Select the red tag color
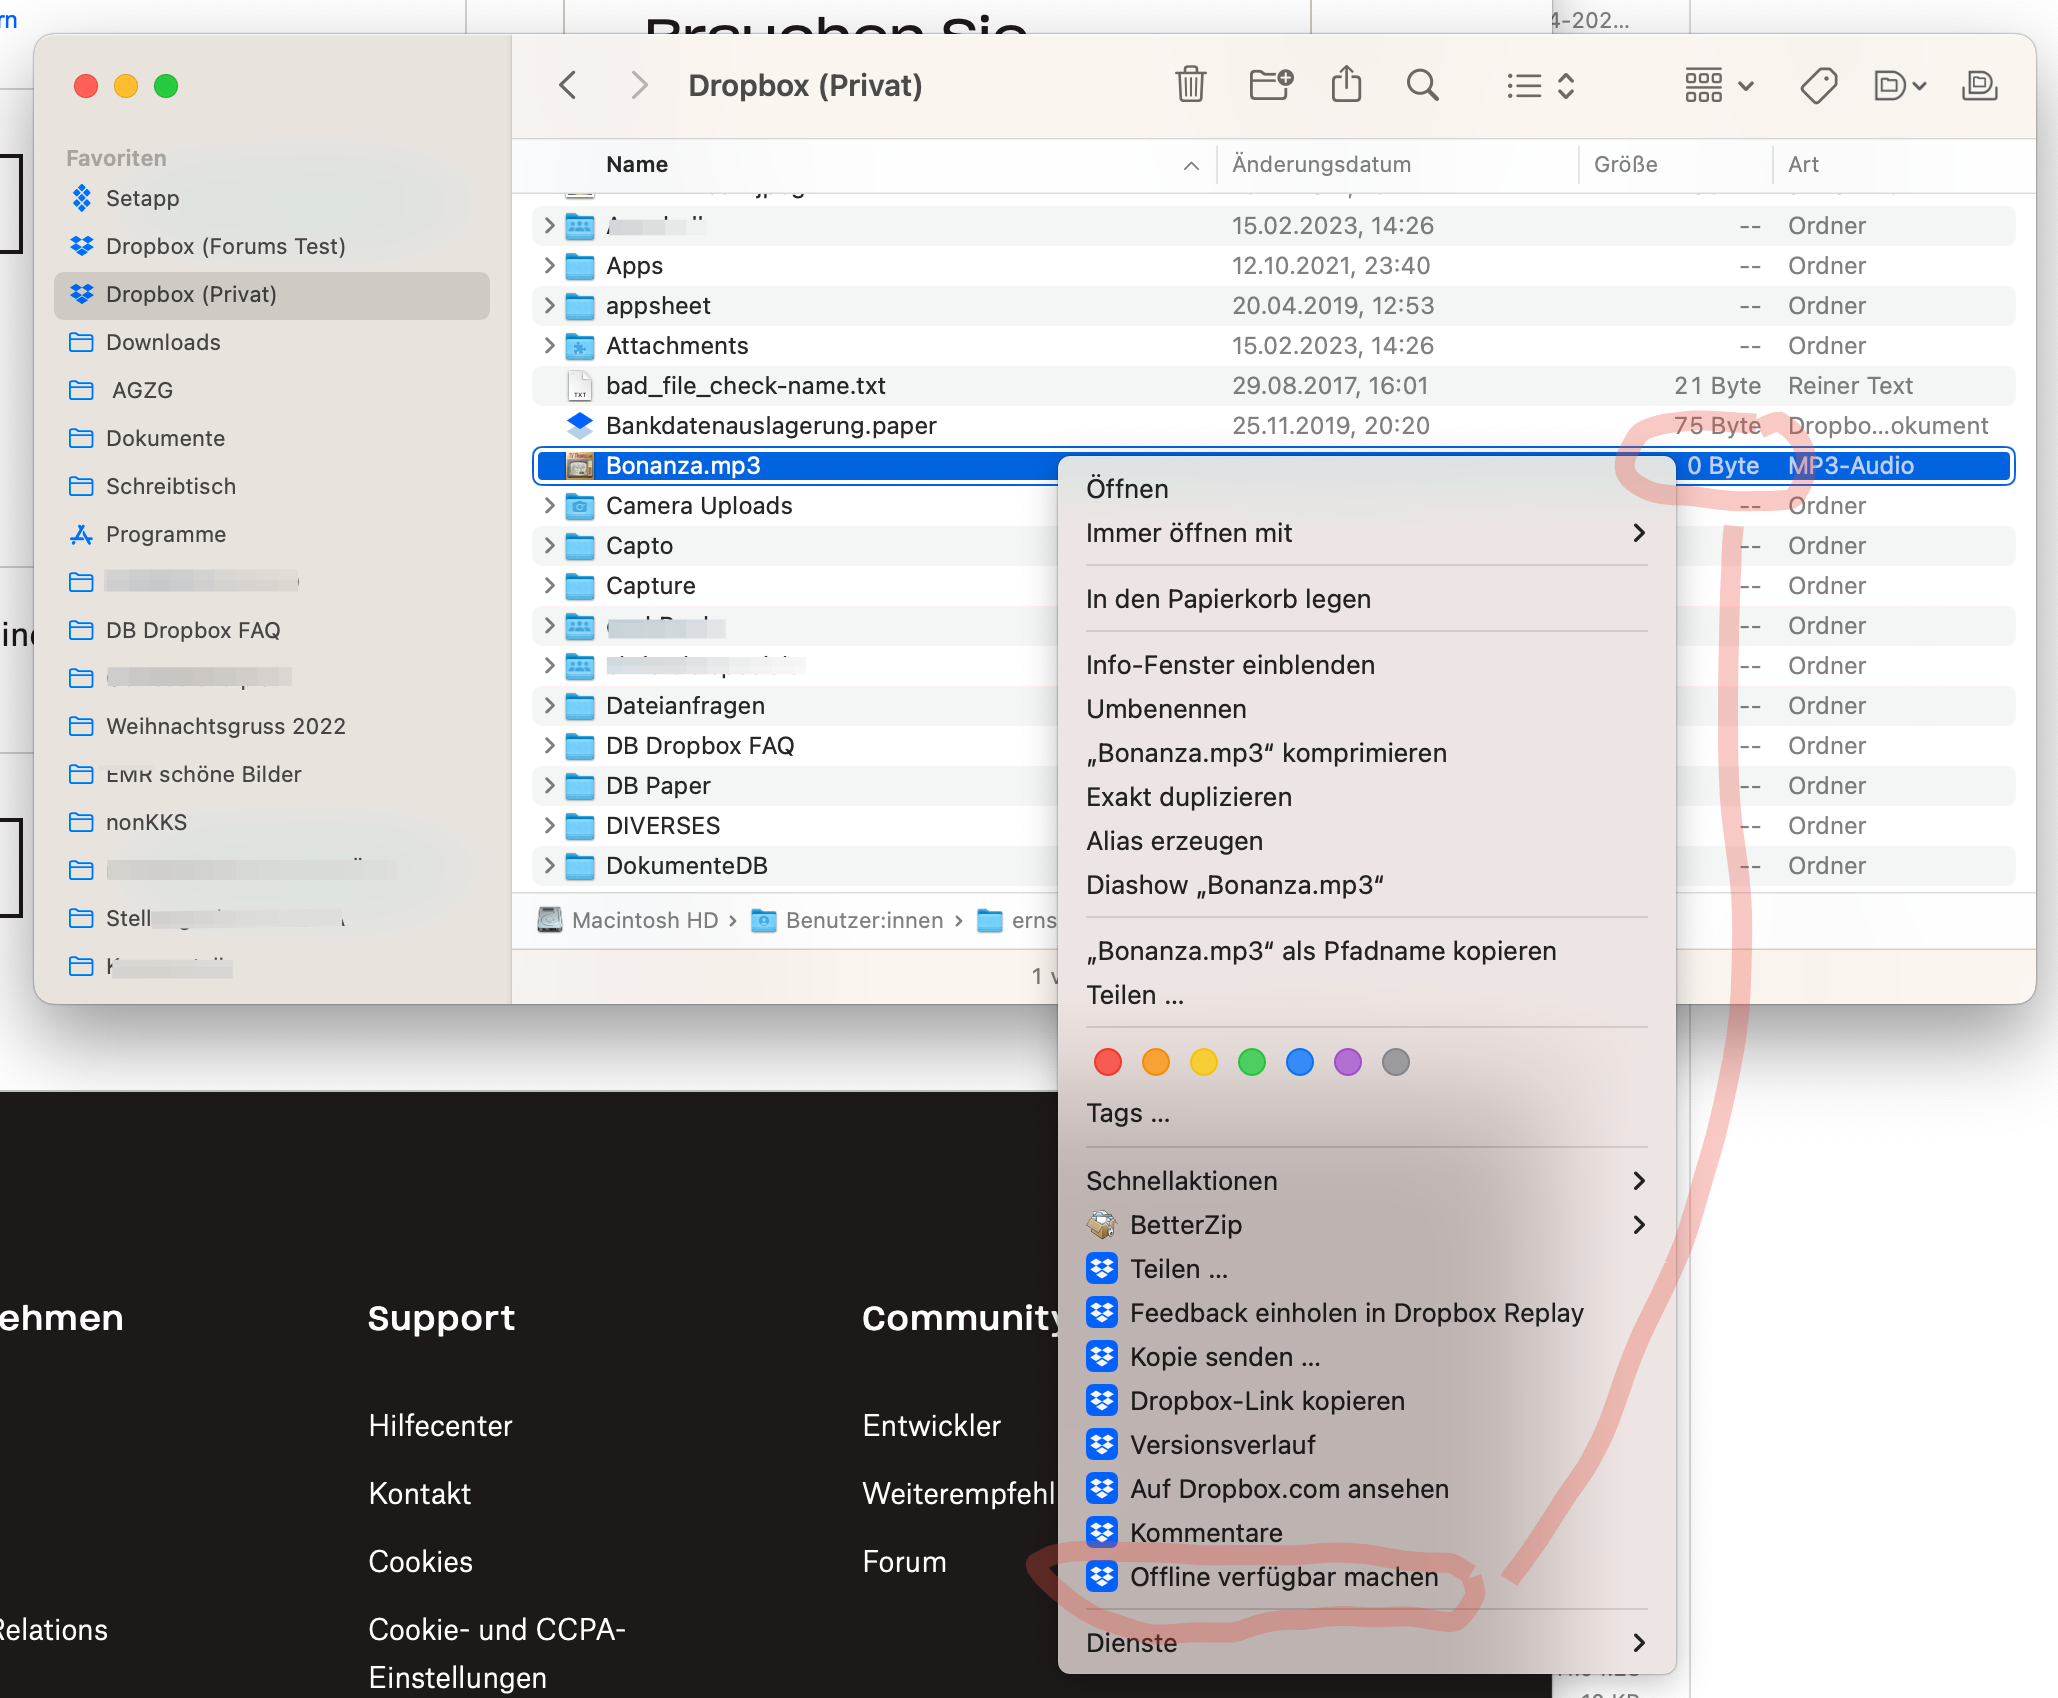 [x=1108, y=1062]
